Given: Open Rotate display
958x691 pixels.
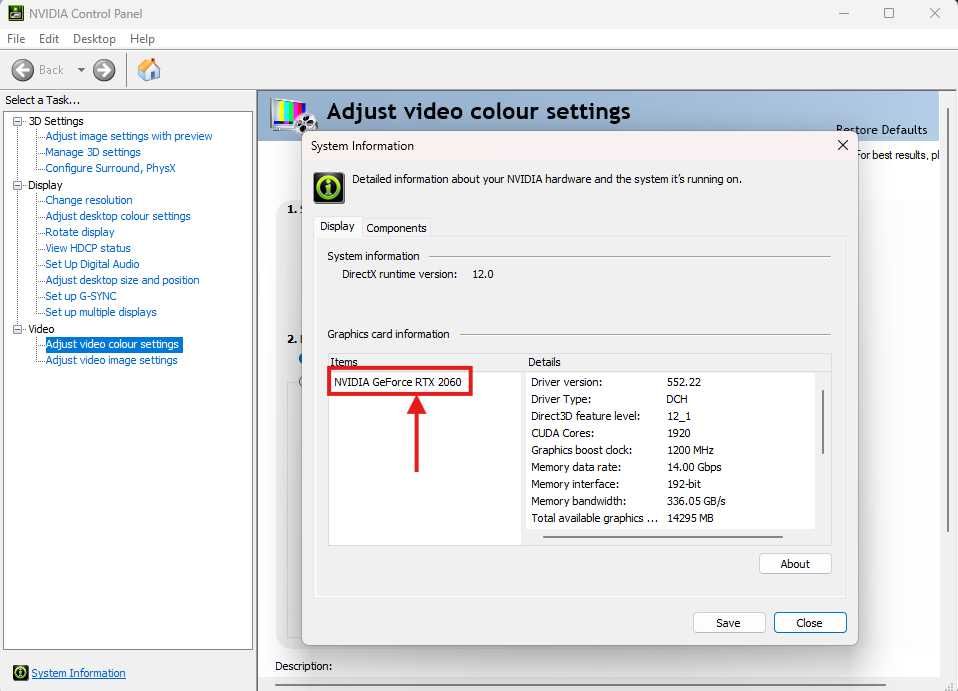Looking at the screenshot, I should coord(80,232).
